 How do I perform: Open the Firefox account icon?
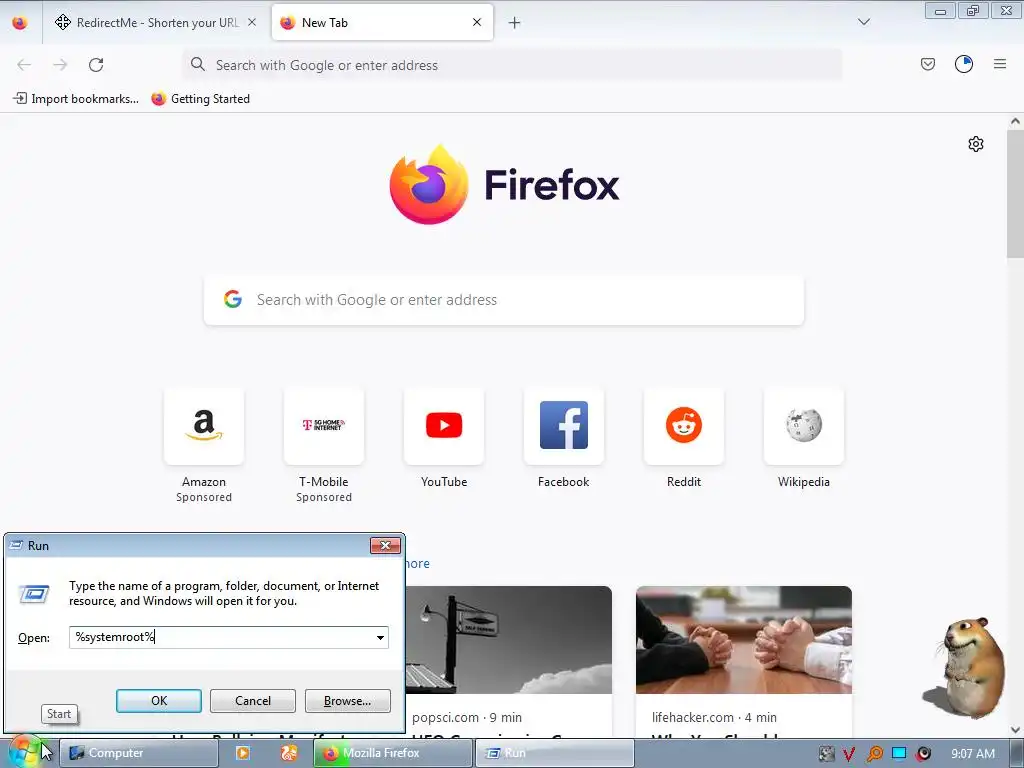point(964,64)
